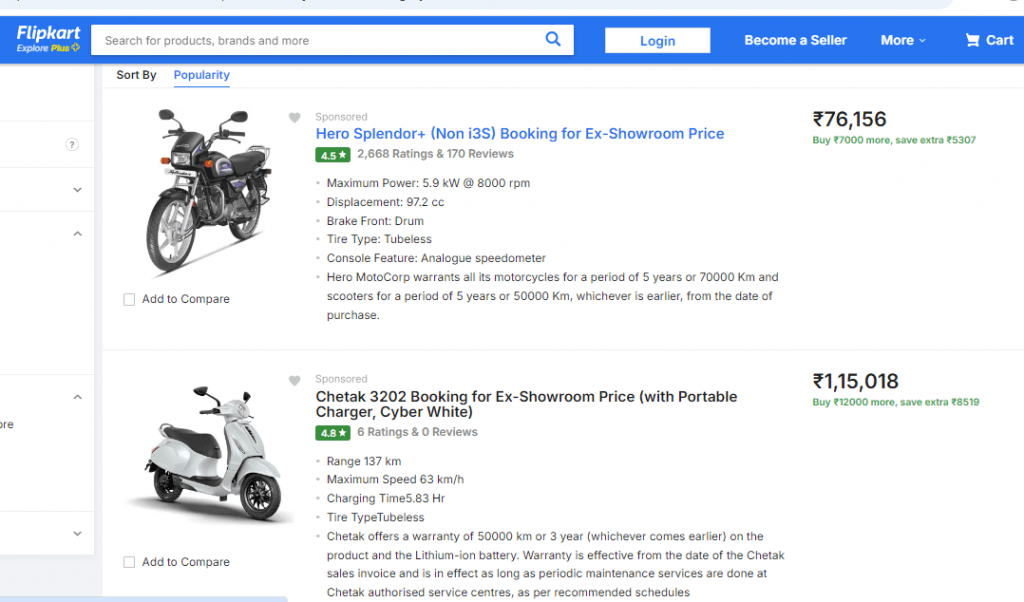The height and width of the screenshot is (602, 1024).
Task: Click the Login button
Action: pyautogui.click(x=657, y=41)
